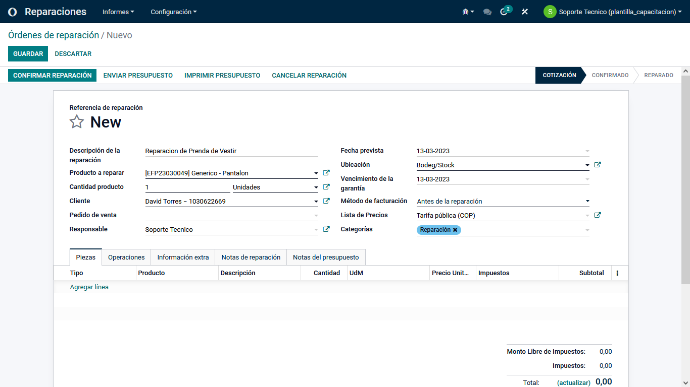Open external link for Producto a reparar
This screenshot has height=387, width=690.
click(326, 173)
